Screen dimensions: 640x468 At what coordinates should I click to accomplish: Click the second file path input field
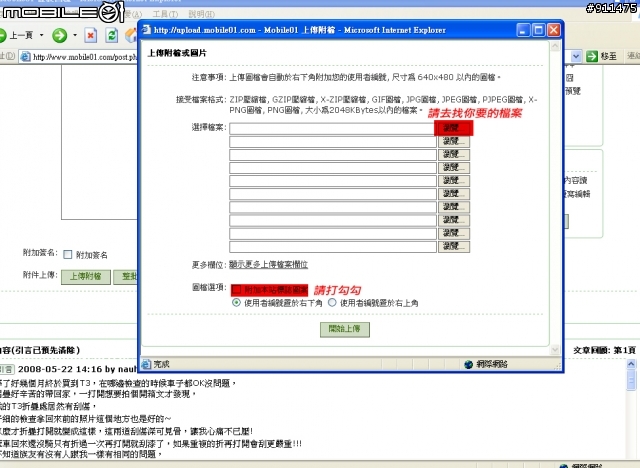(x=333, y=142)
